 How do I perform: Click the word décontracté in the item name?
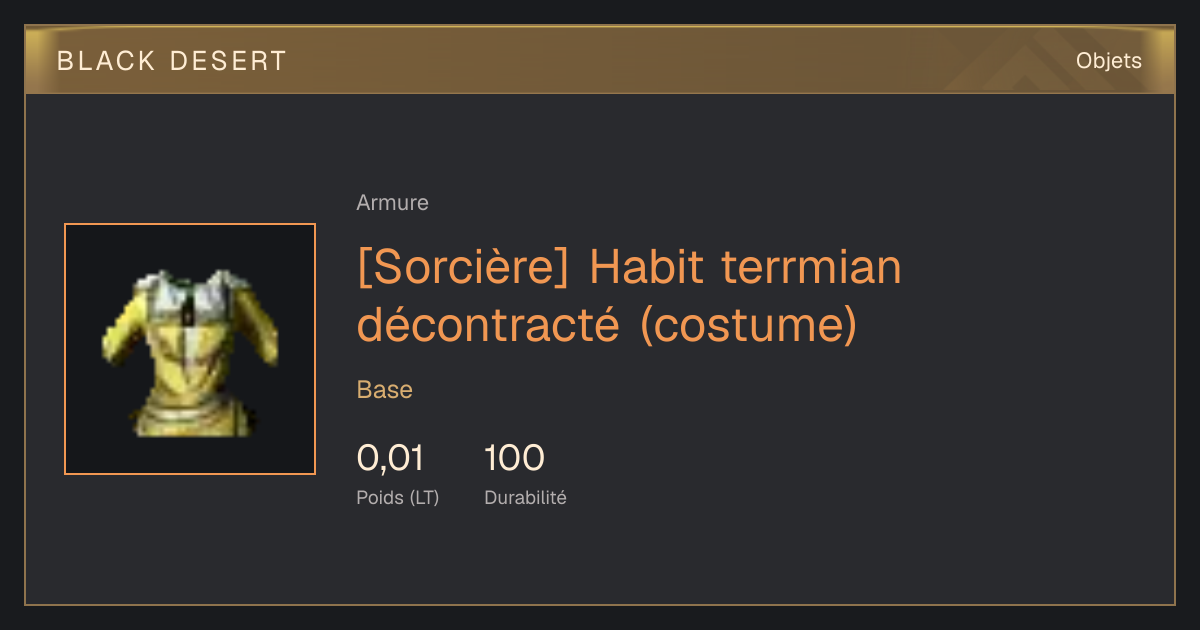coord(488,326)
